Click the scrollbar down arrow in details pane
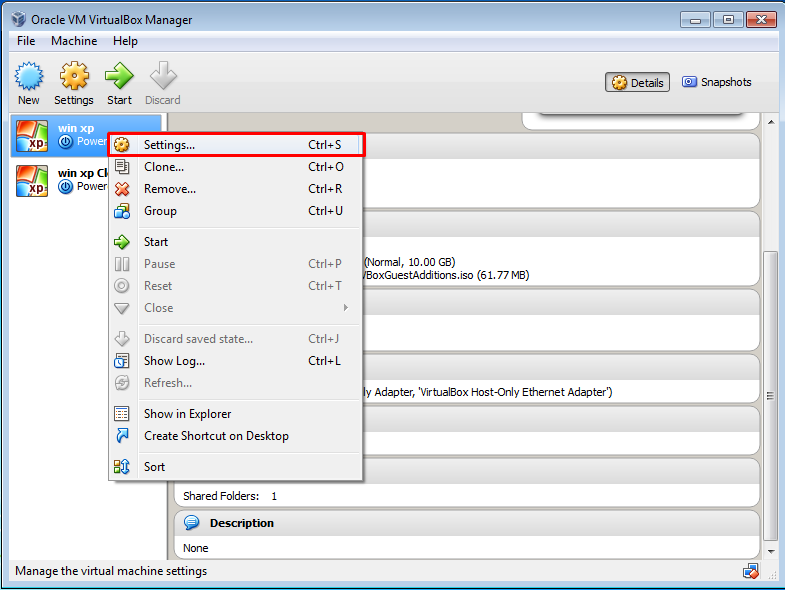Viewport: 785px width, 590px height. (x=771, y=552)
